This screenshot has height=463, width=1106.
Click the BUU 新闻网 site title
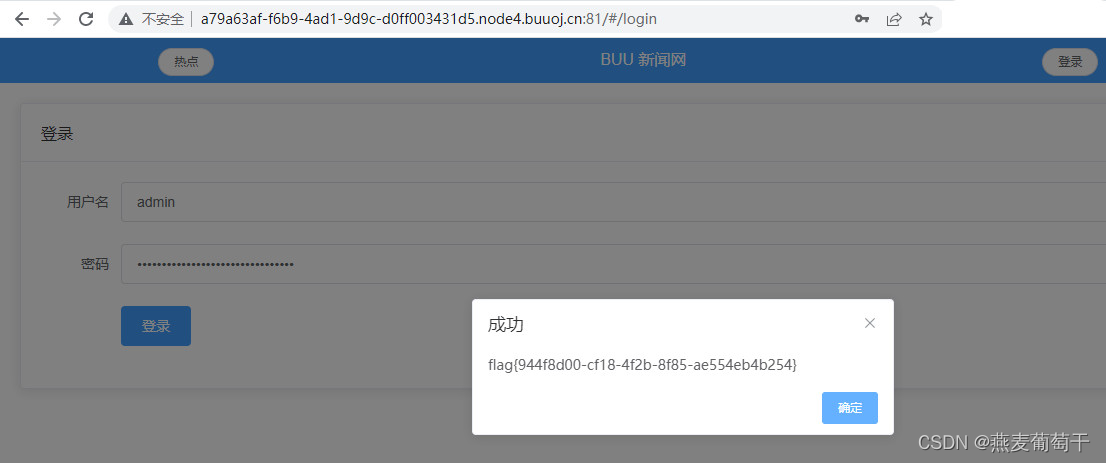pos(643,60)
